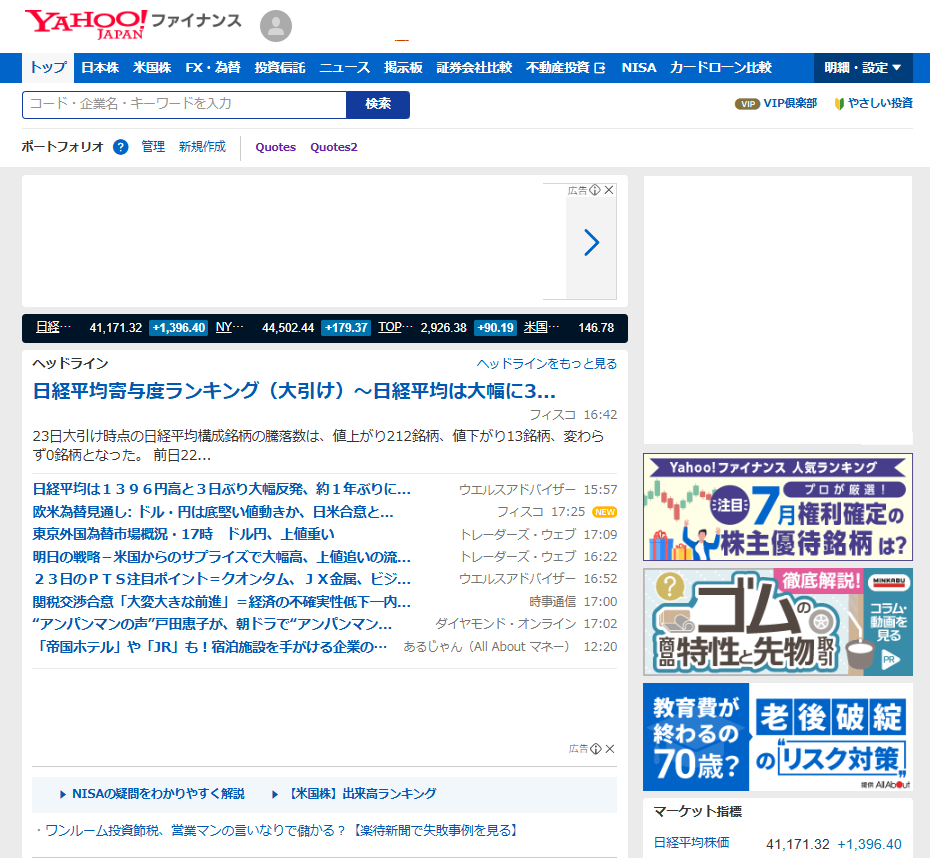Open the 米国株 menu

152,68
